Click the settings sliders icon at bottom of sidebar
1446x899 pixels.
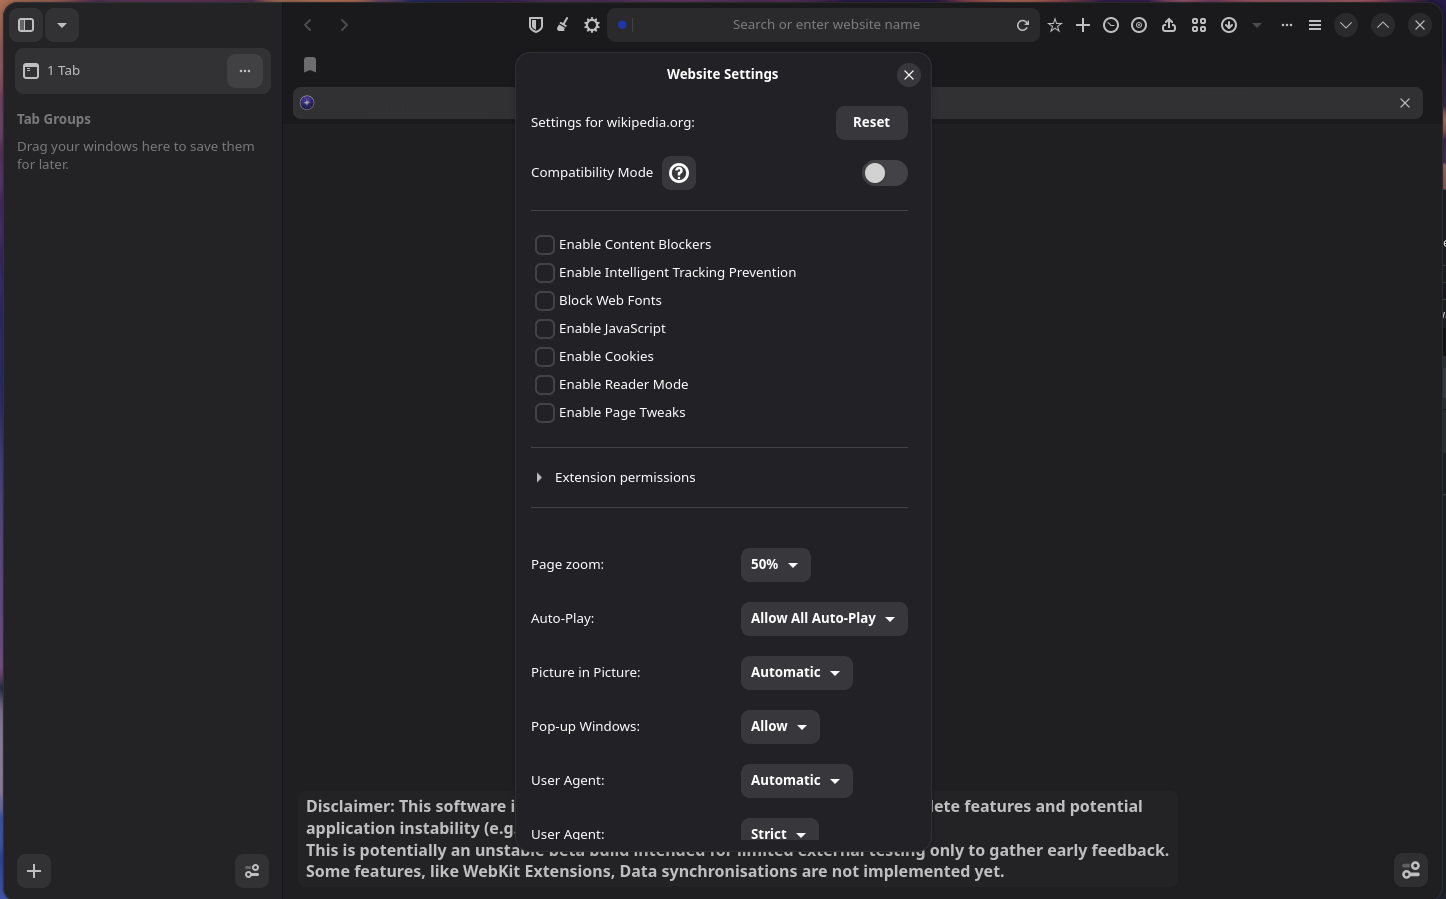pos(252,871)
